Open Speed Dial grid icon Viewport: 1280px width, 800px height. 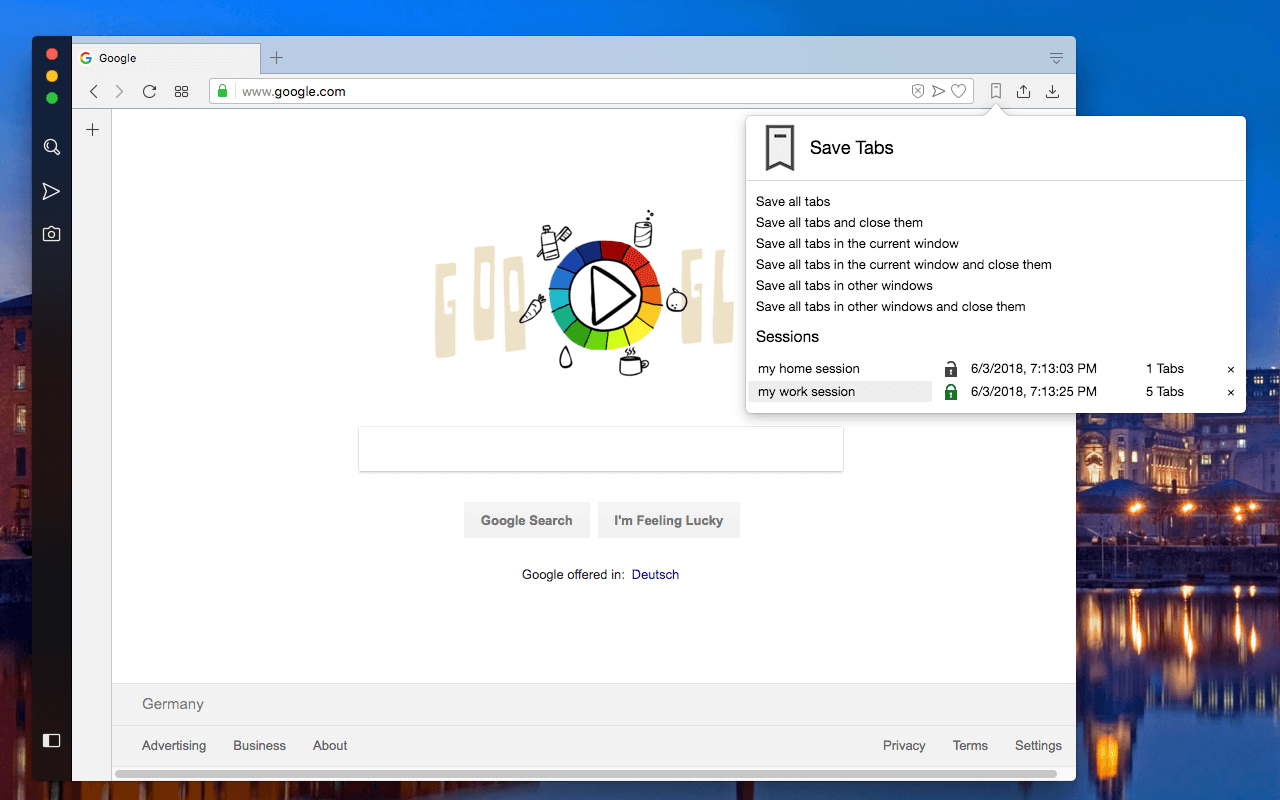[x=181, y=91]
